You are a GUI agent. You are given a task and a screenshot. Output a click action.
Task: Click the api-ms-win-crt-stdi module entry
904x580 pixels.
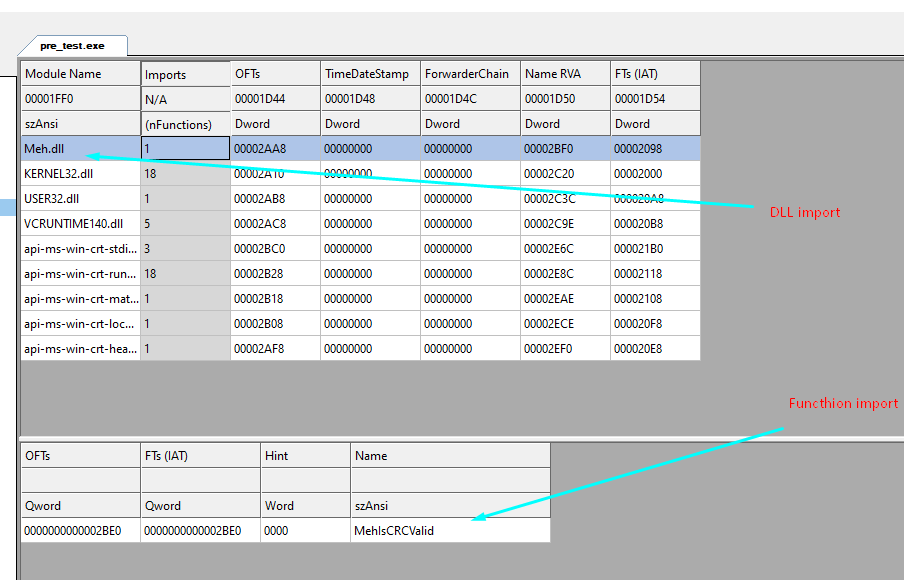point(80,249)
